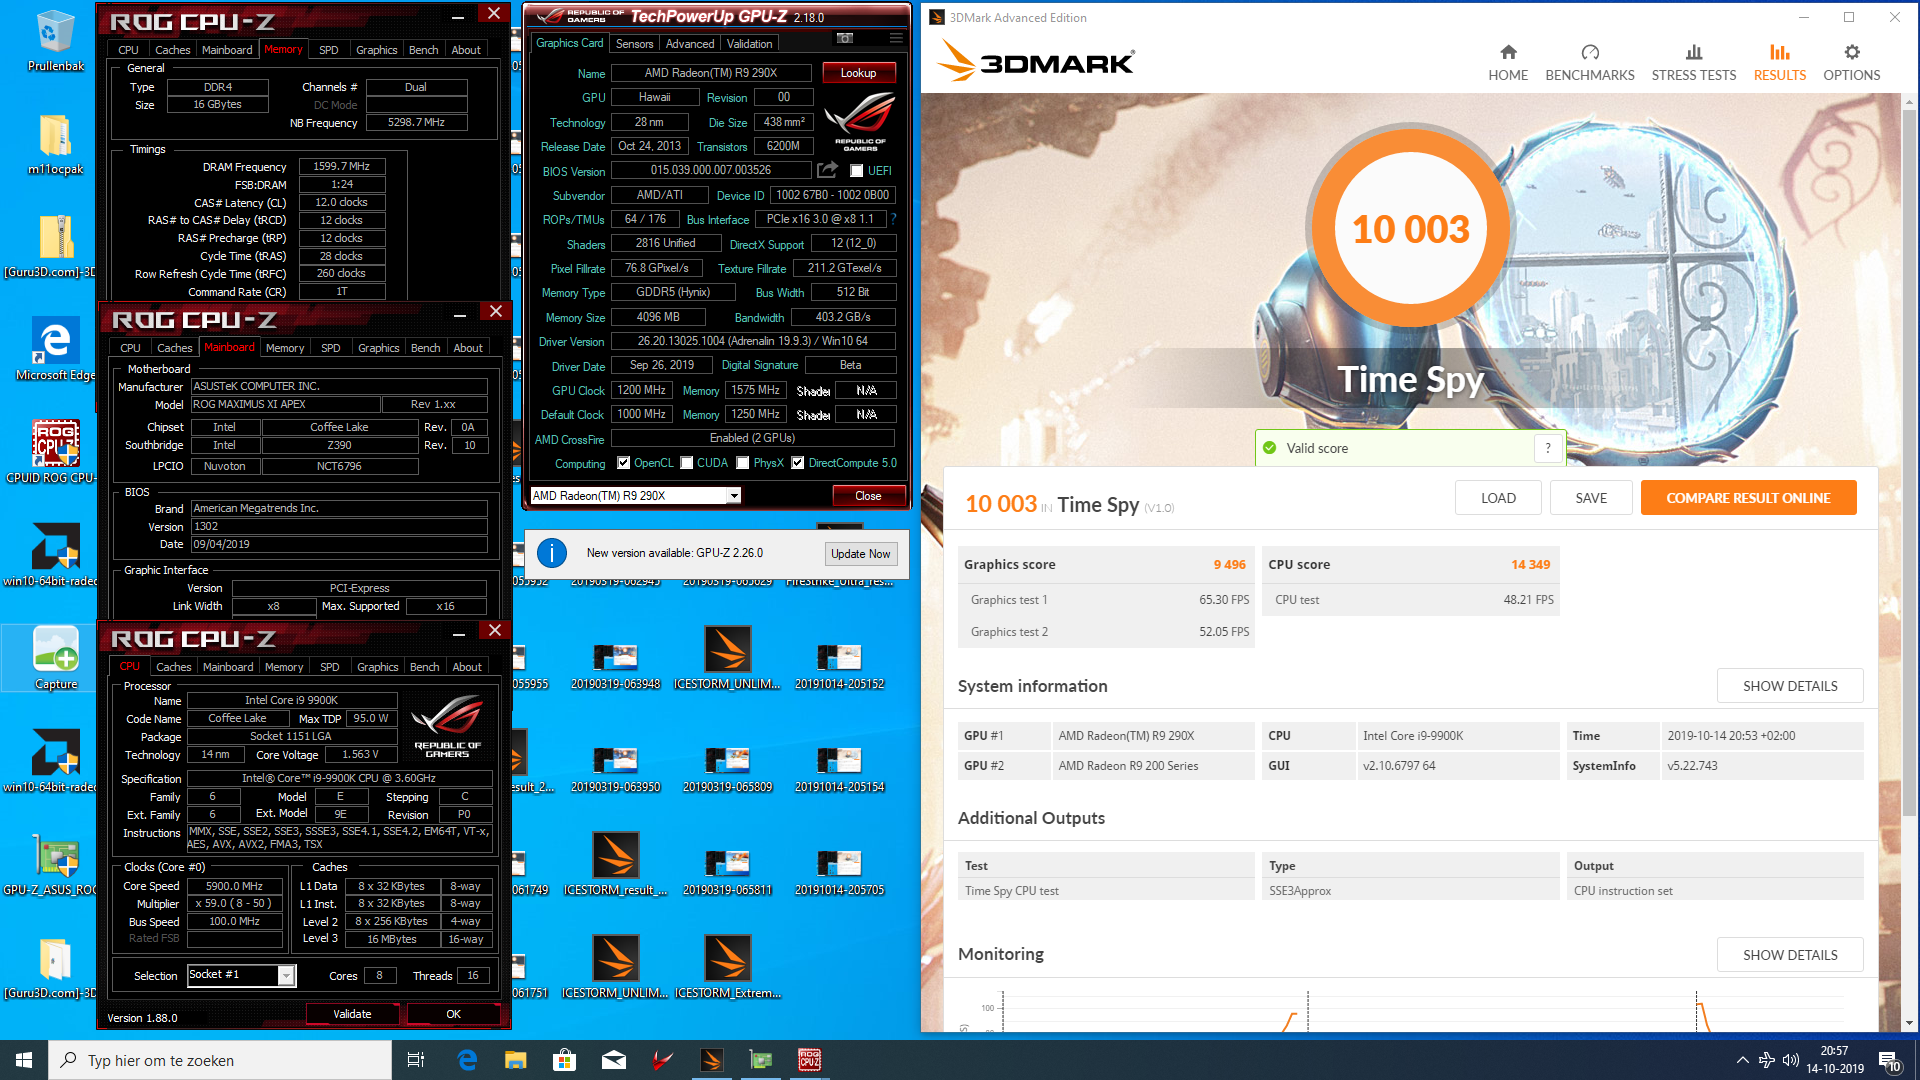
Task: Open 3DMark STRESS TESTS section
Action: coord(1694,62)
